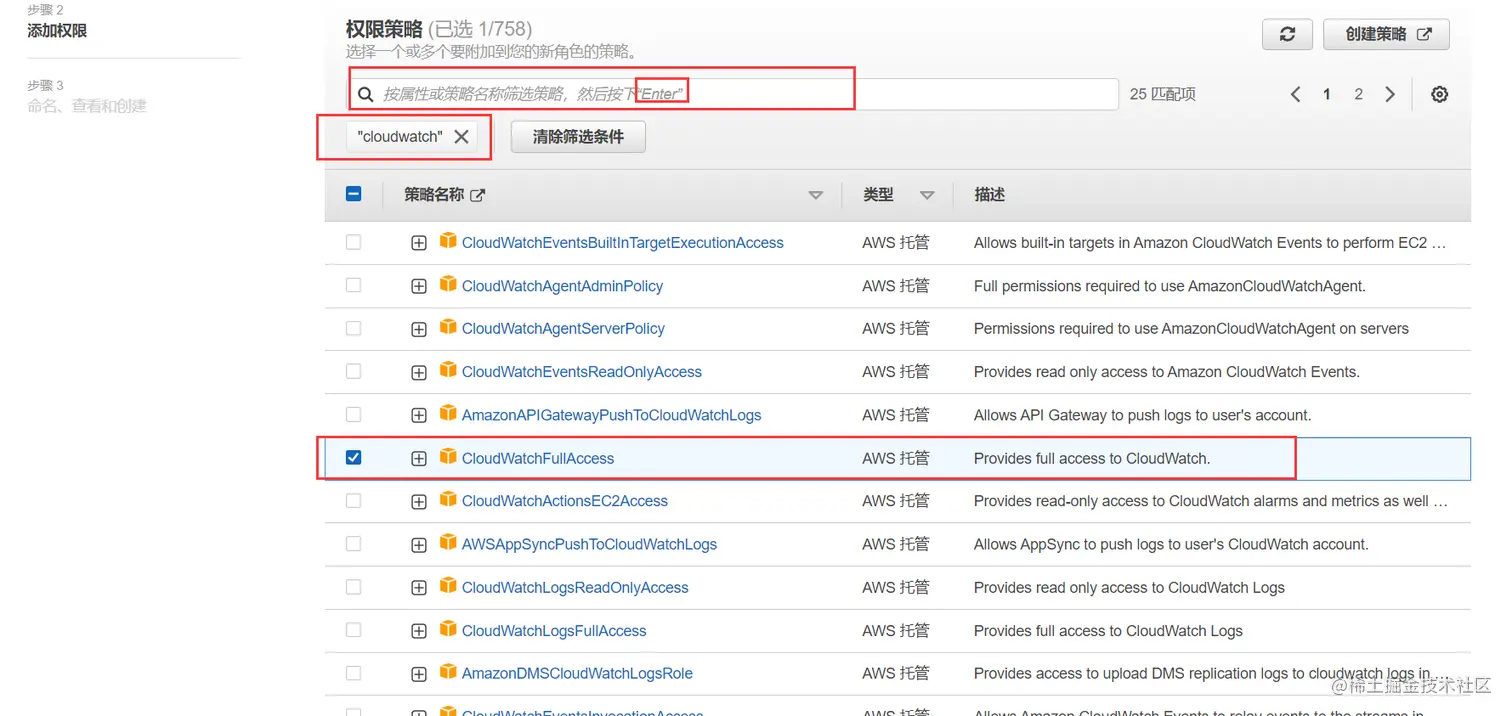Click policy icon beside AWSAppSyncPushToCloudWatchLogs

click(x=448, y=543)
